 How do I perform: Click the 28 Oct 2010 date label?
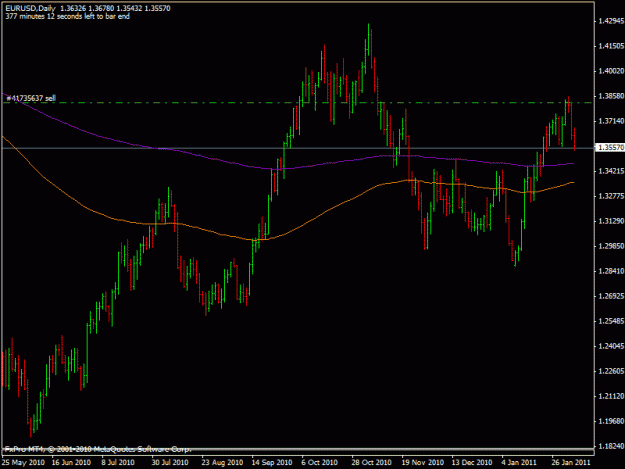[x=371, y=463]
